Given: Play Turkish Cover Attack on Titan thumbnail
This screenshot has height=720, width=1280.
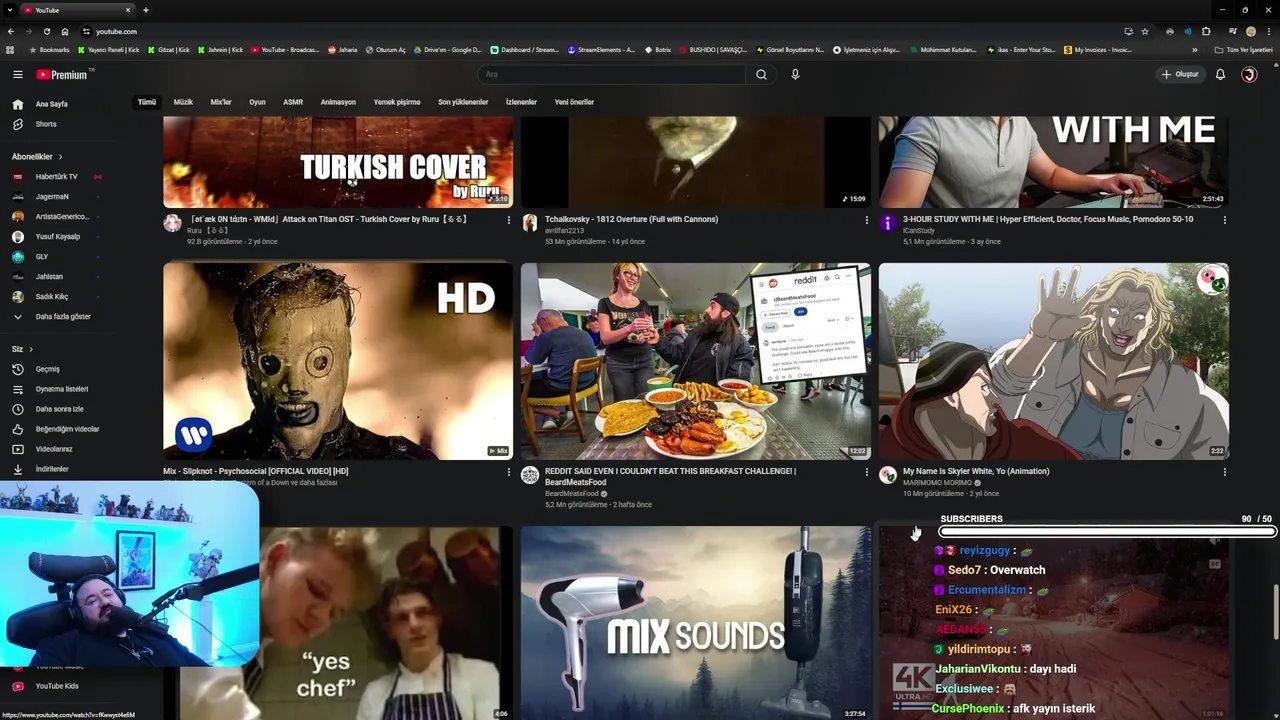Looking at the screenshot, I should tap(338, 162).
